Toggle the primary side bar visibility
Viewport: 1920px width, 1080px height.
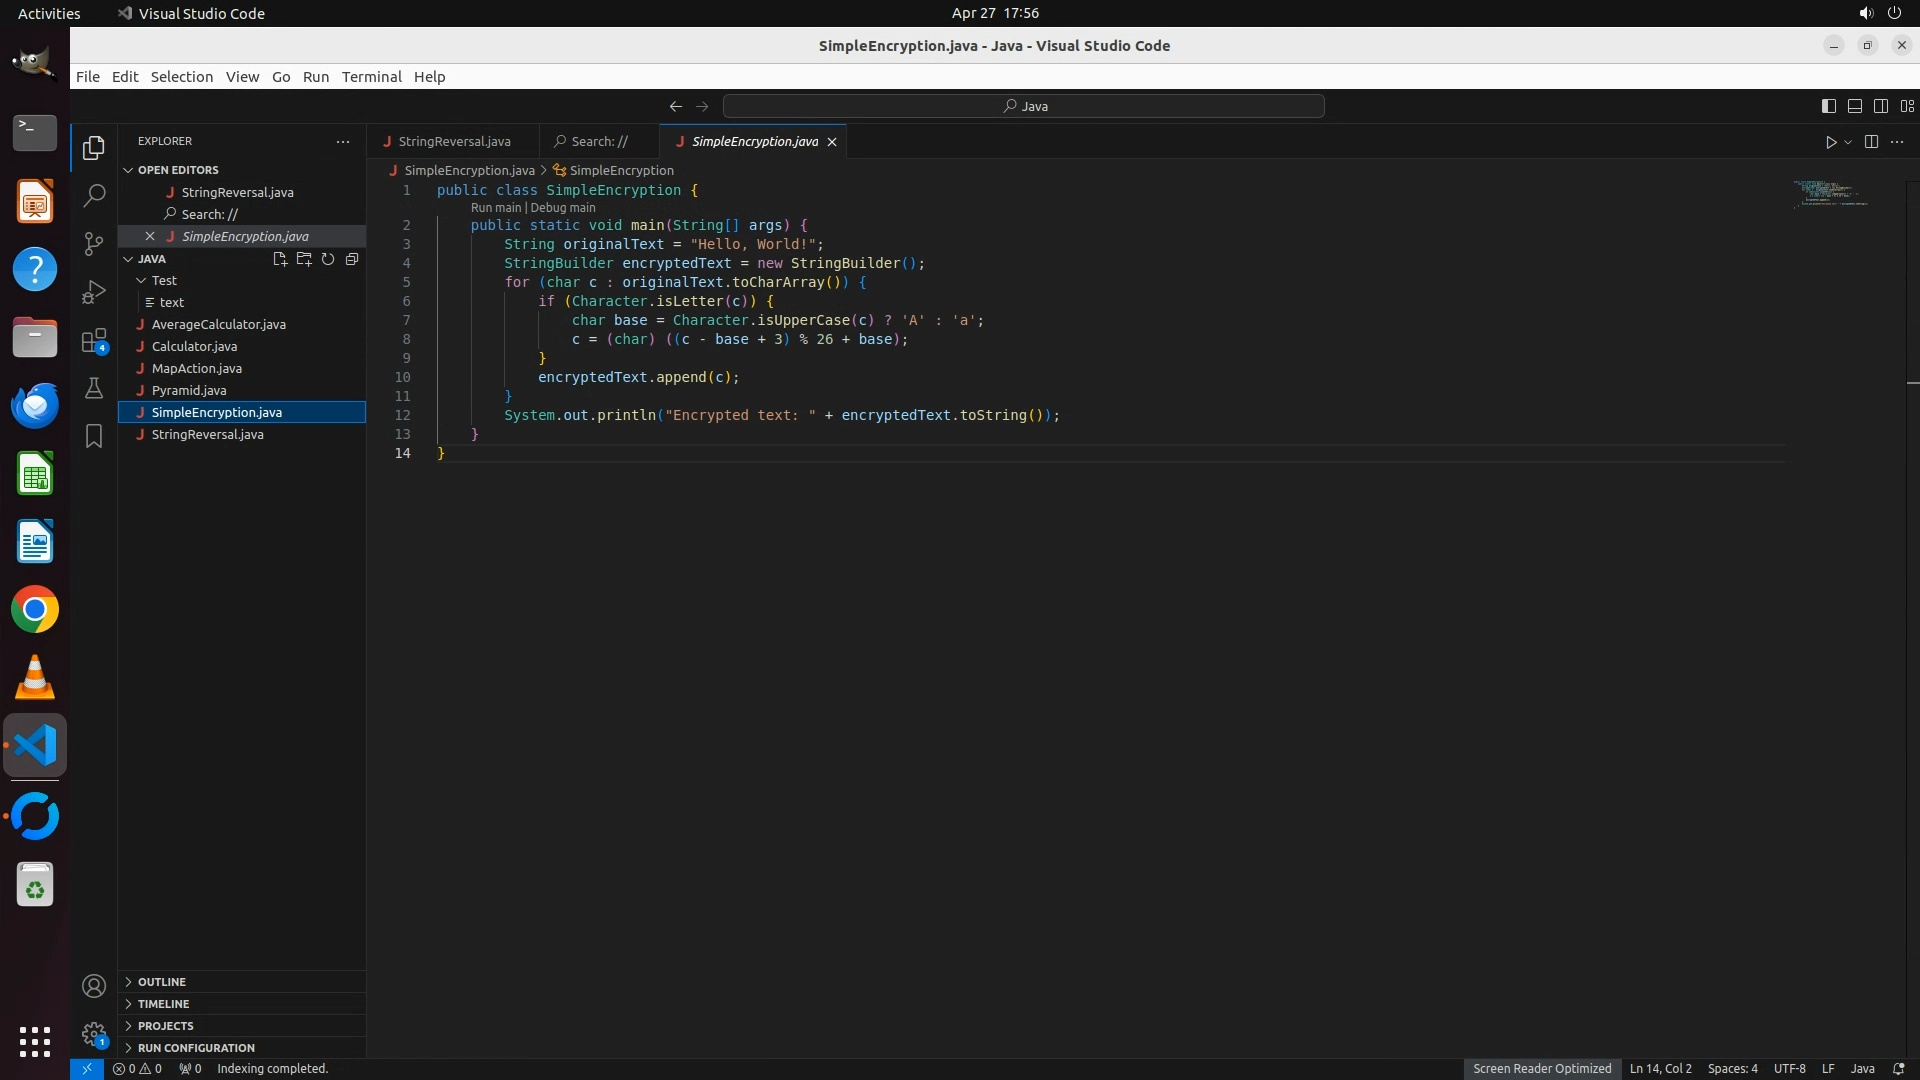1828,106
